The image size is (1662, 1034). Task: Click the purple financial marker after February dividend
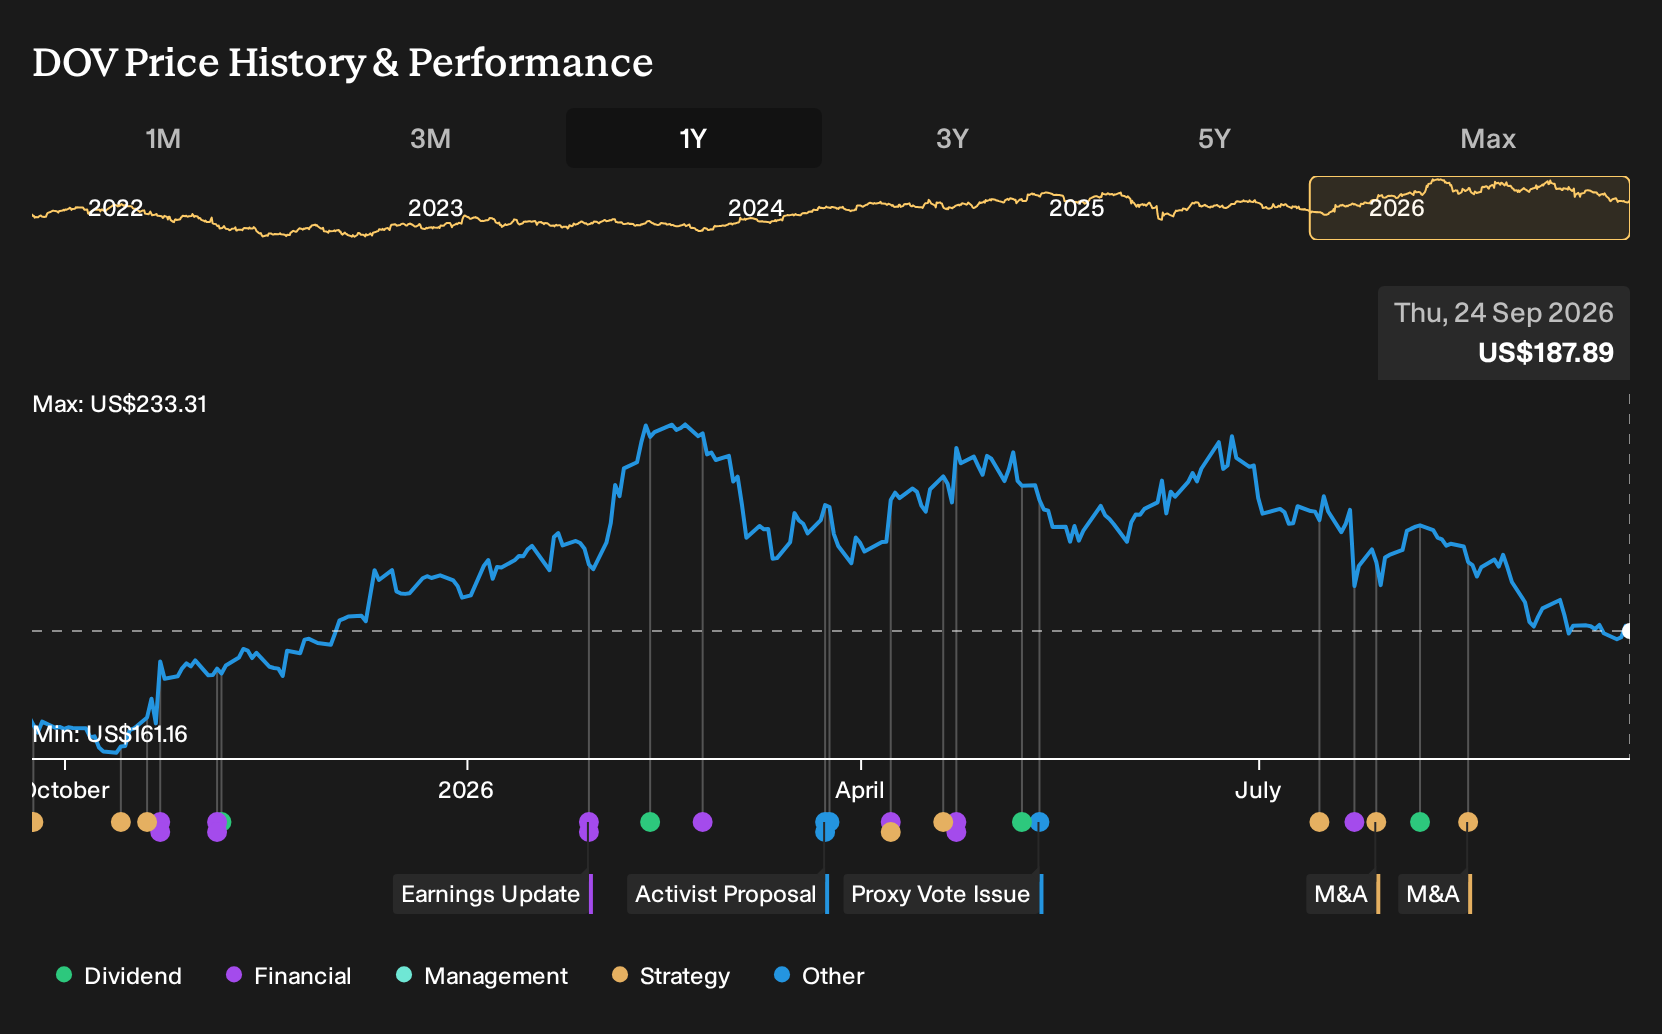tap(703, 822)
